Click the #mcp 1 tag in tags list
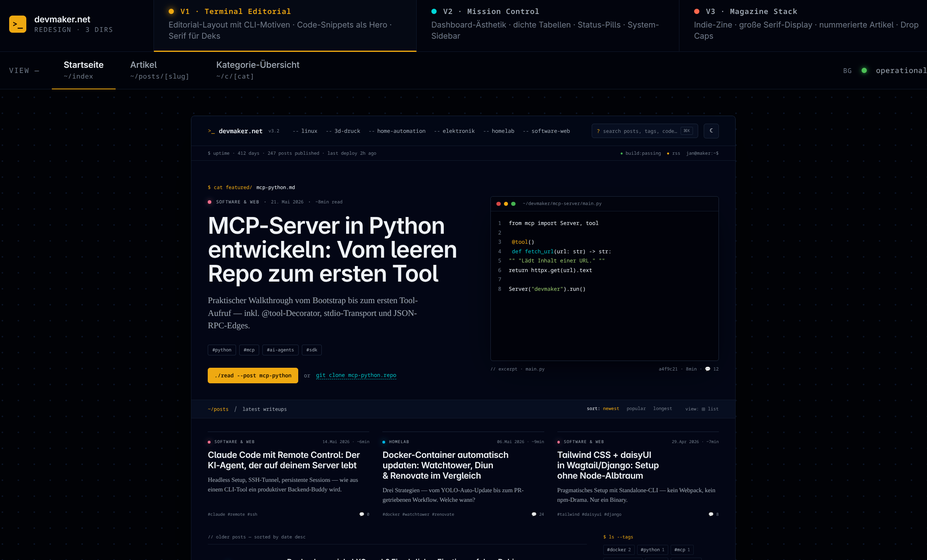Image resolution: width=927 pixels, height=560 pixels. [682, 550]
